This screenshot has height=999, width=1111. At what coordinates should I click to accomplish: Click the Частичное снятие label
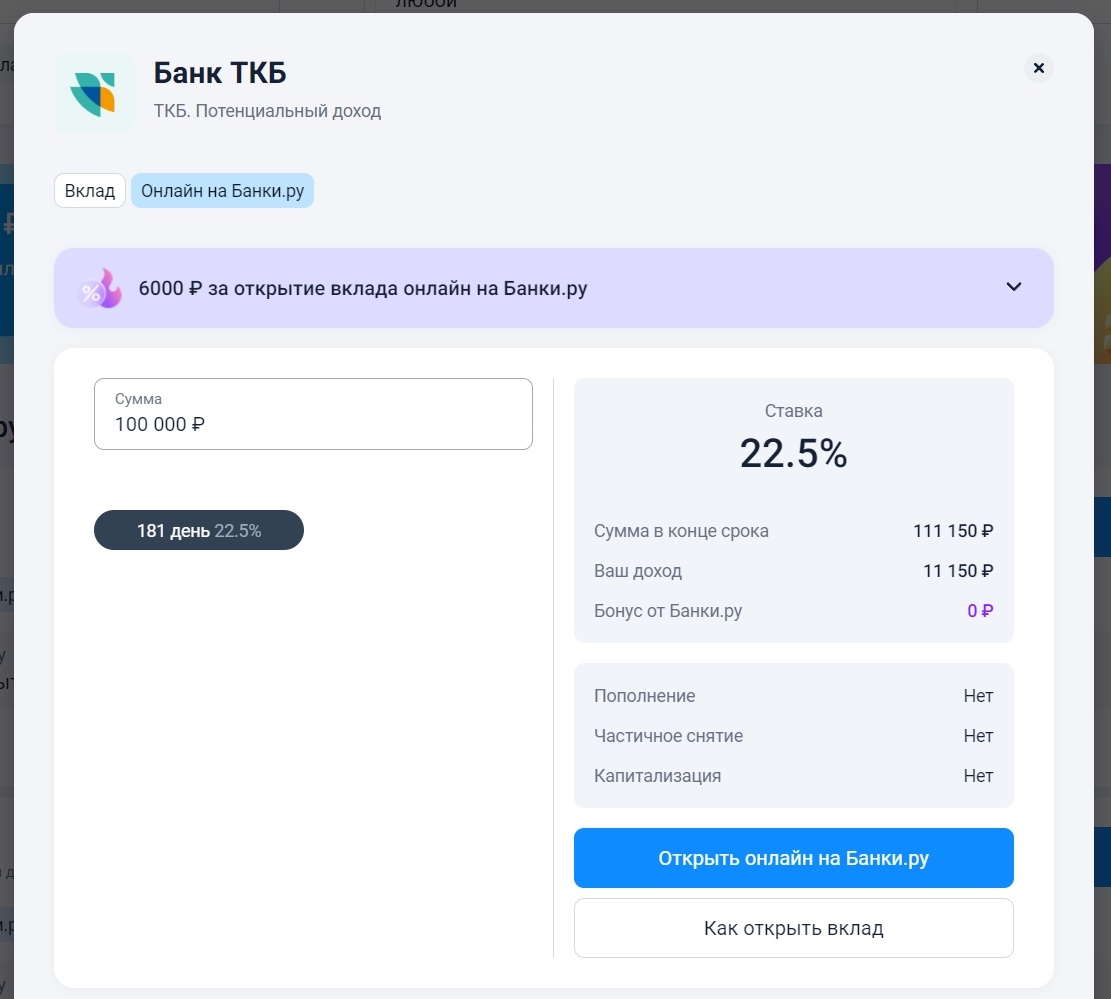pyautogui.click(x=668, y=736)
